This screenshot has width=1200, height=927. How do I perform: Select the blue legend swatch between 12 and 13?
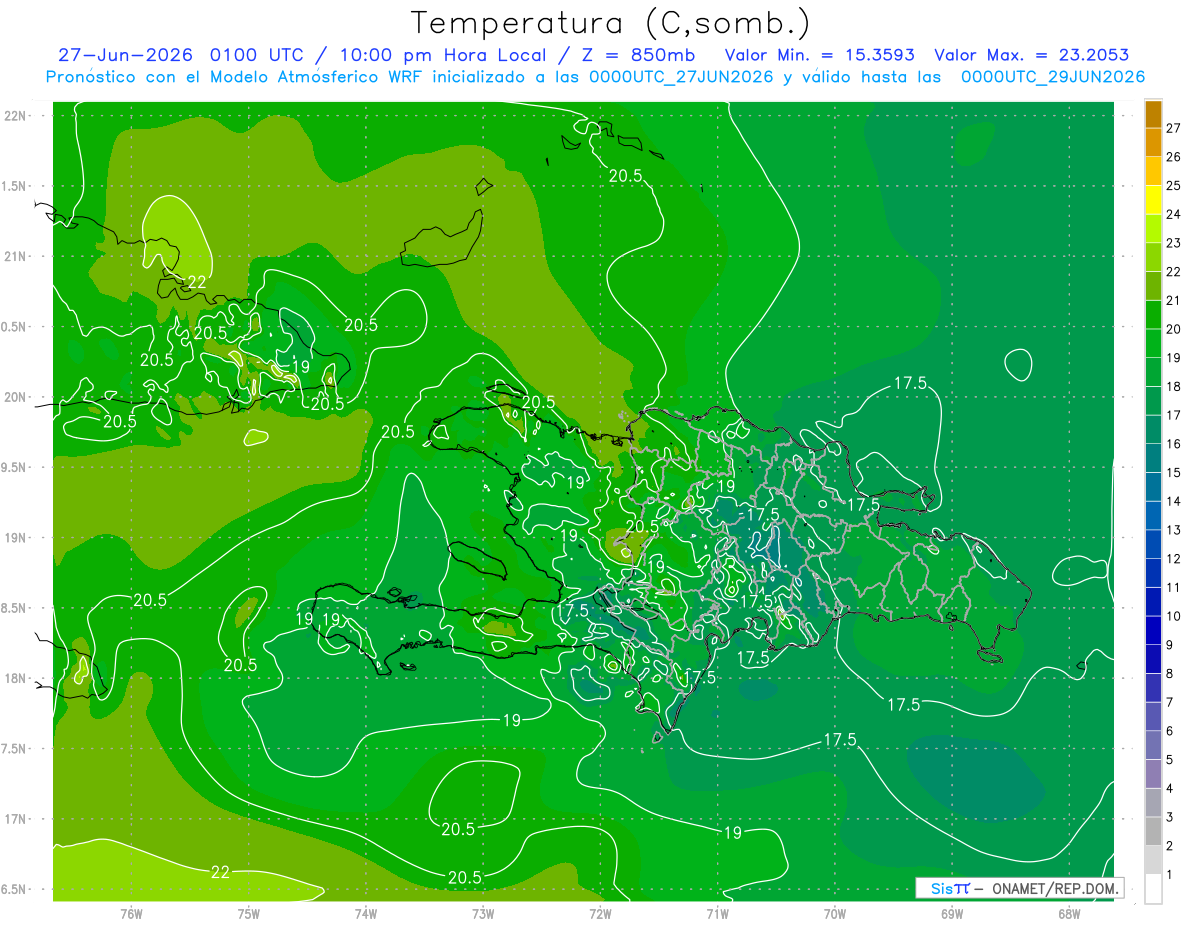(1153, 544)
